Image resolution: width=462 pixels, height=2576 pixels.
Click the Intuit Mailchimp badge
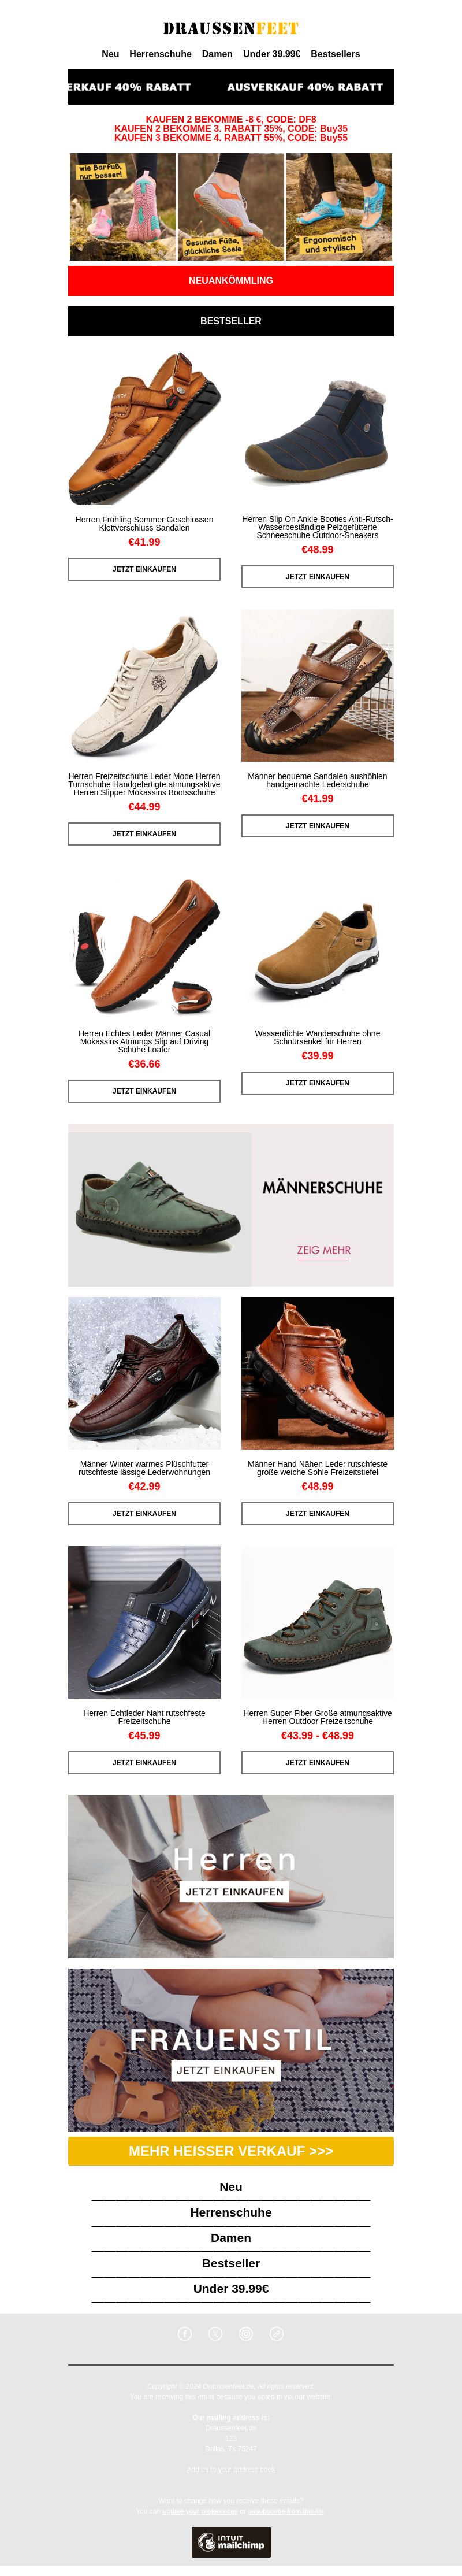coord(231,2541)
